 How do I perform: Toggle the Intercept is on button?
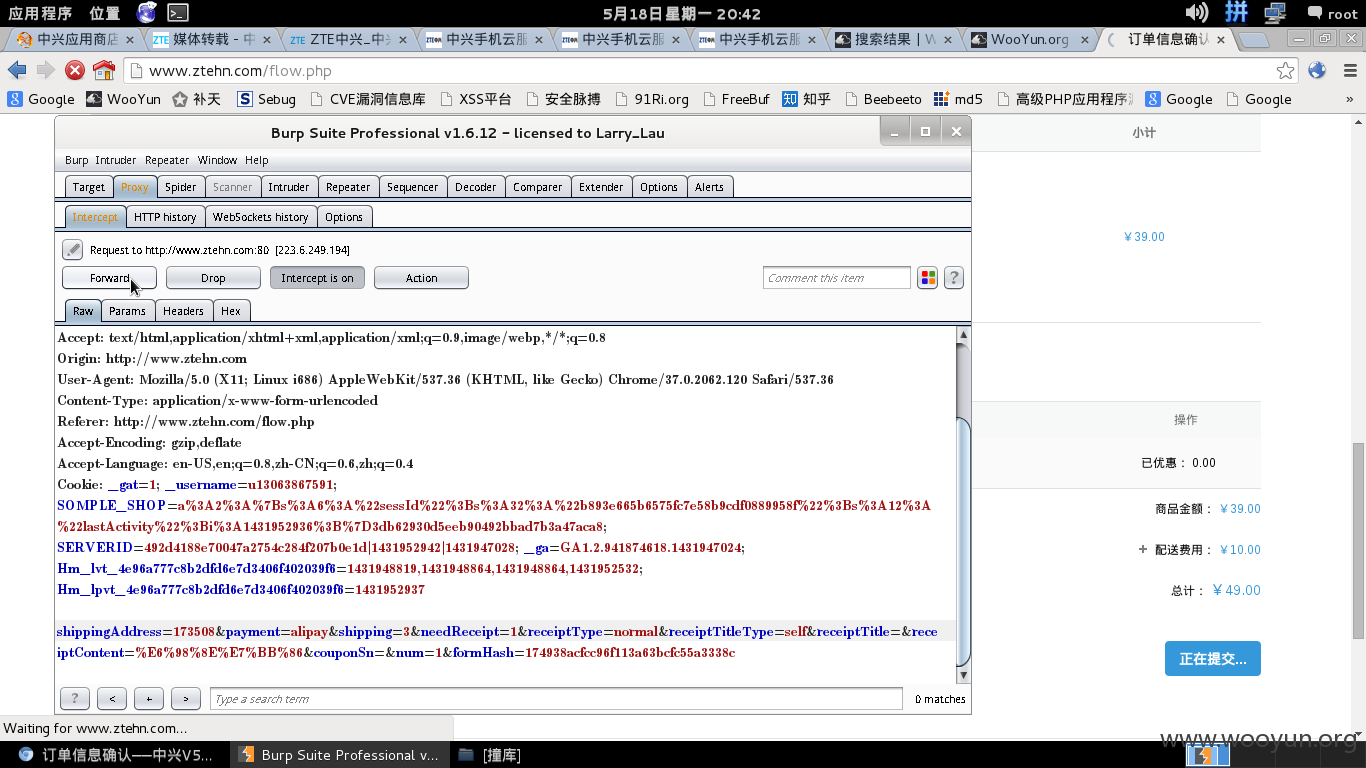317,278
